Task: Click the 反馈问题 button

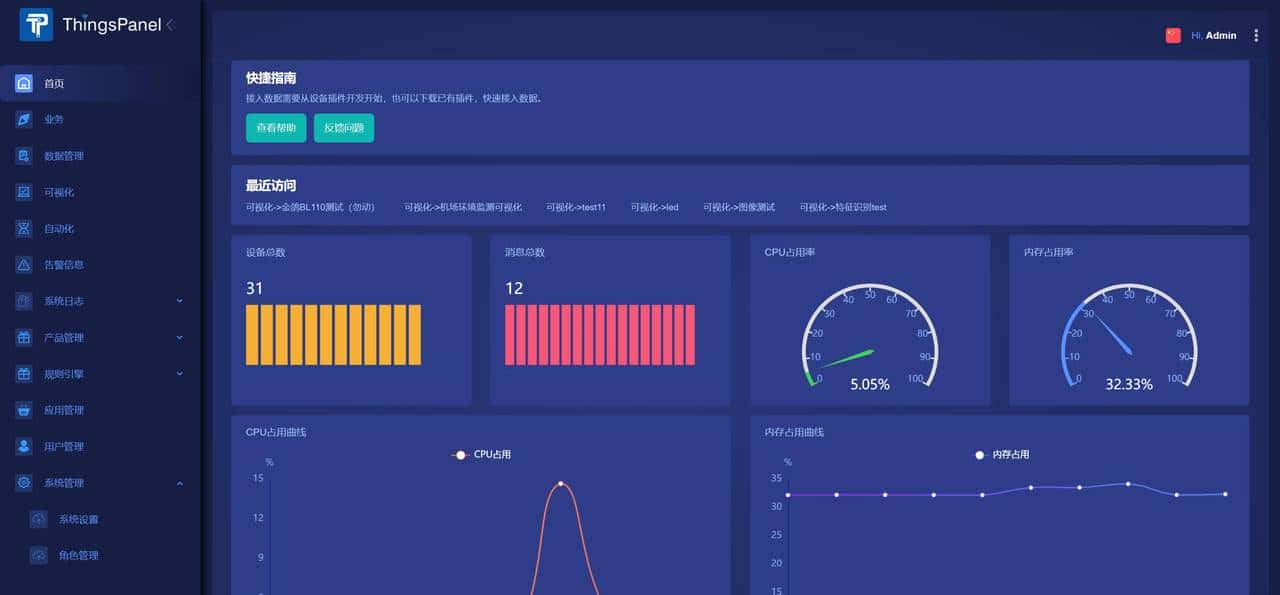Action: point(344,128)
